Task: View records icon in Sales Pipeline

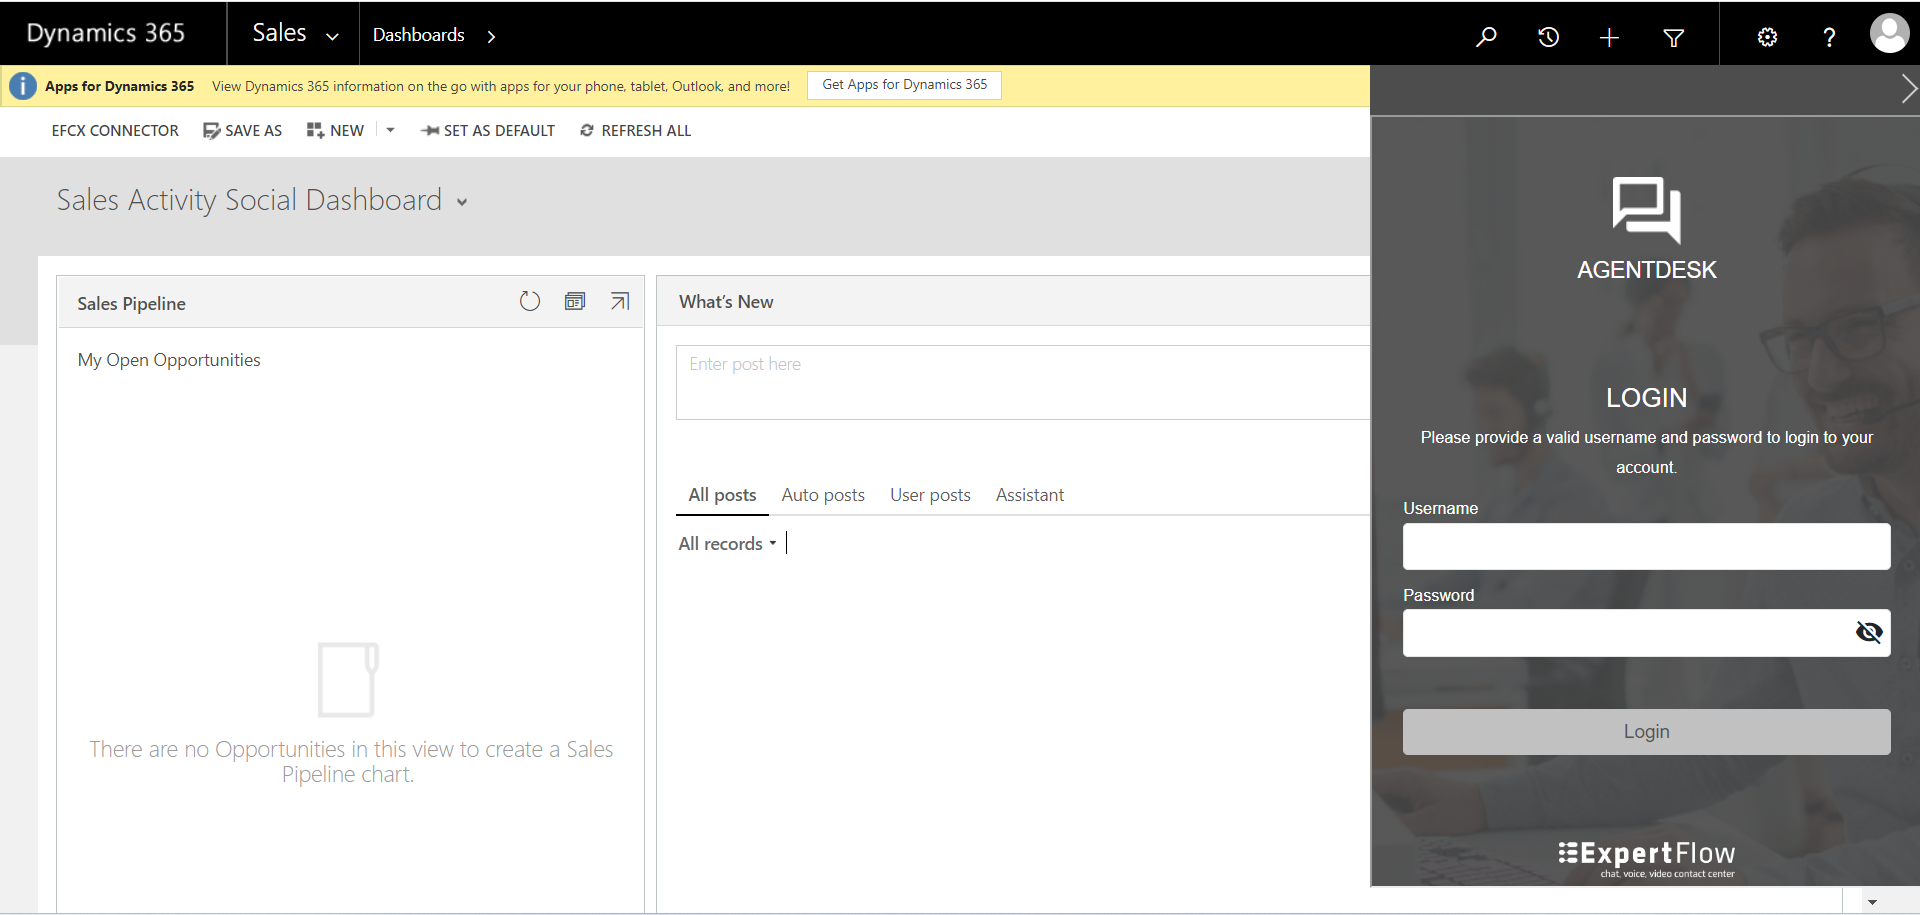Action: [575, 301]
